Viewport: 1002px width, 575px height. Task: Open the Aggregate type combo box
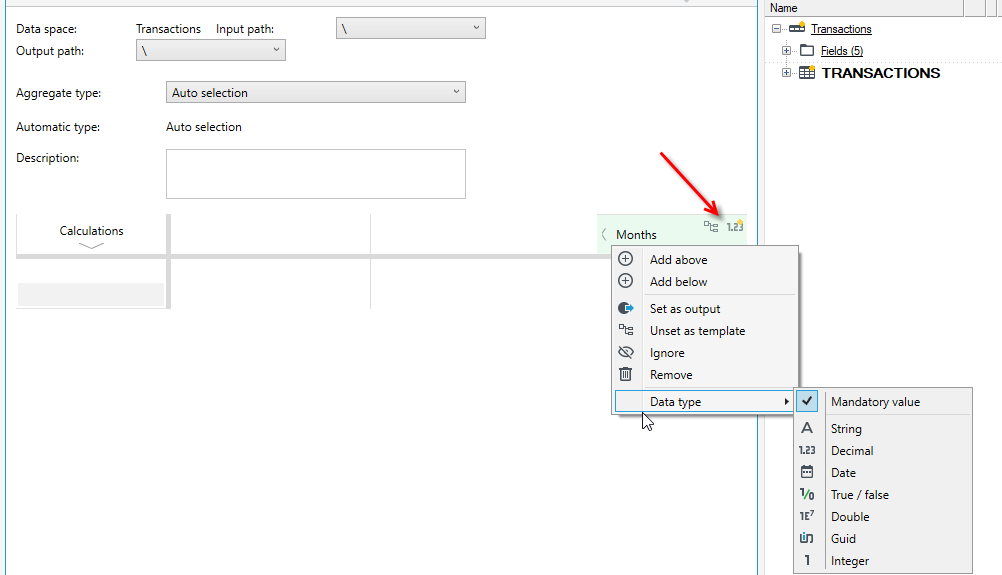(316, 92)
